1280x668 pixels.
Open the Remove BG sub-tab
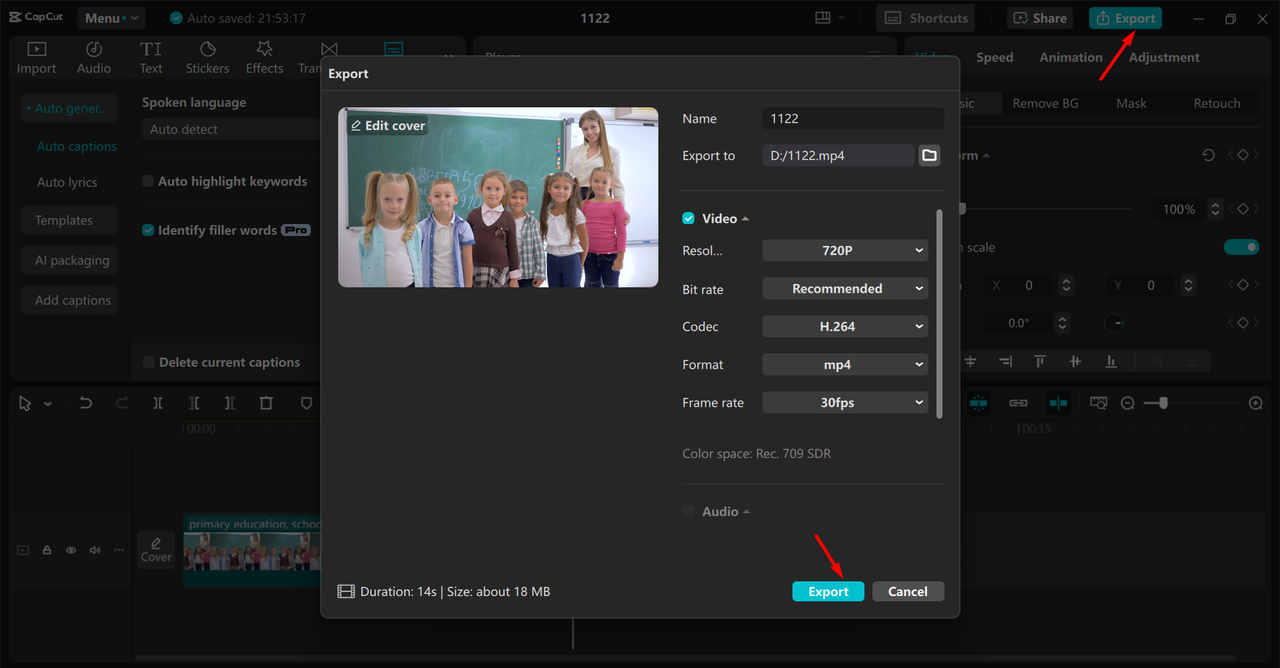pos(1045,103)
